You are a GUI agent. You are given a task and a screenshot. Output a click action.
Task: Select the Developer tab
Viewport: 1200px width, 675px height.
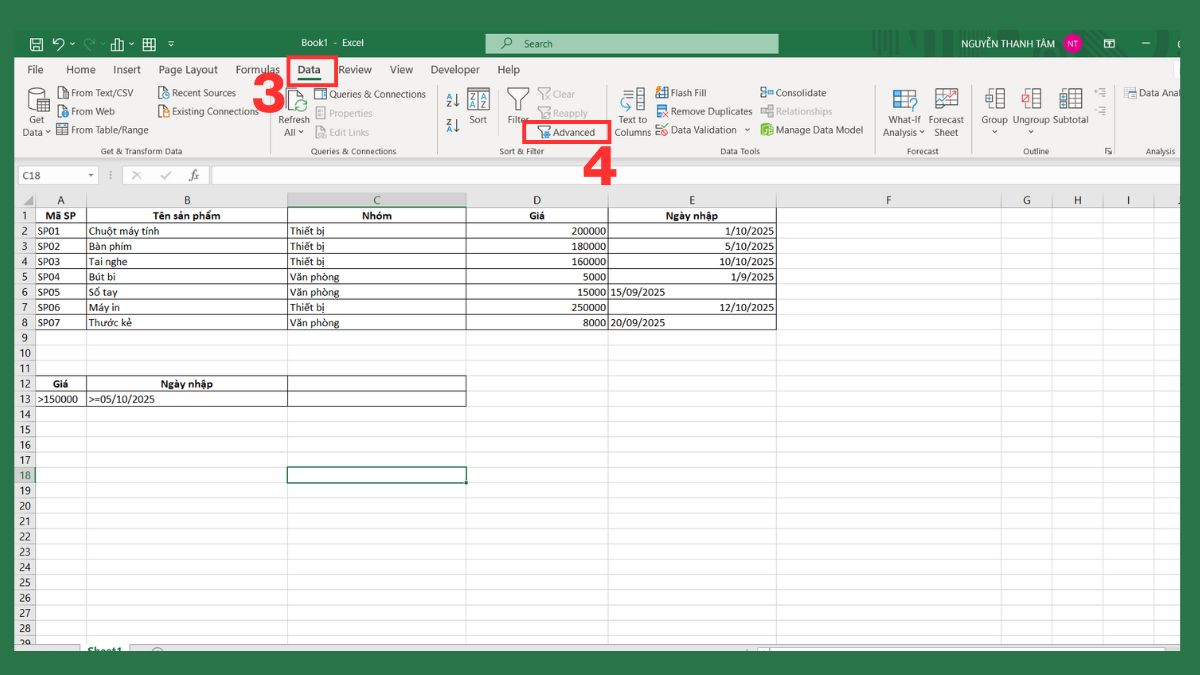click(x=455, y=70)
